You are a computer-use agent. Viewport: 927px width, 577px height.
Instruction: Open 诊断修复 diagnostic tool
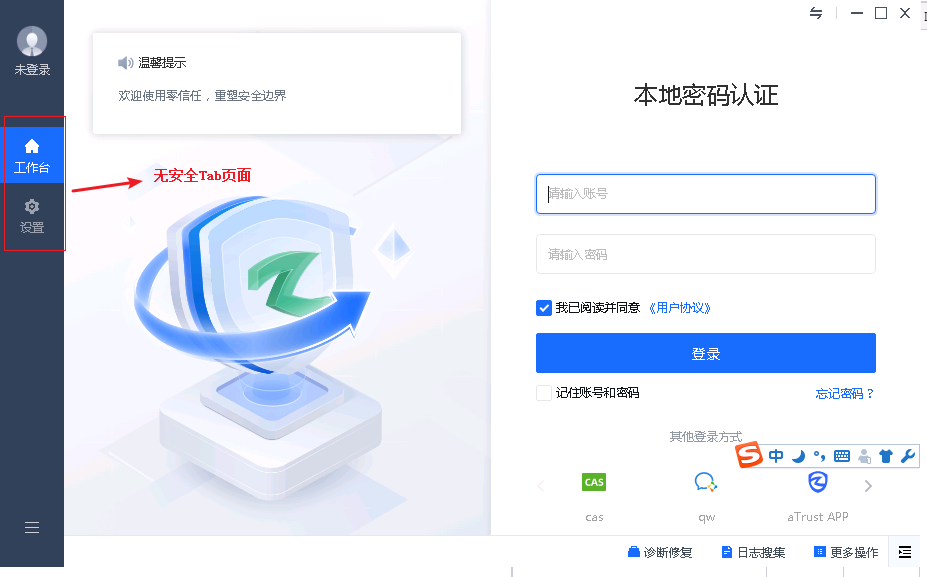(660, 552)
